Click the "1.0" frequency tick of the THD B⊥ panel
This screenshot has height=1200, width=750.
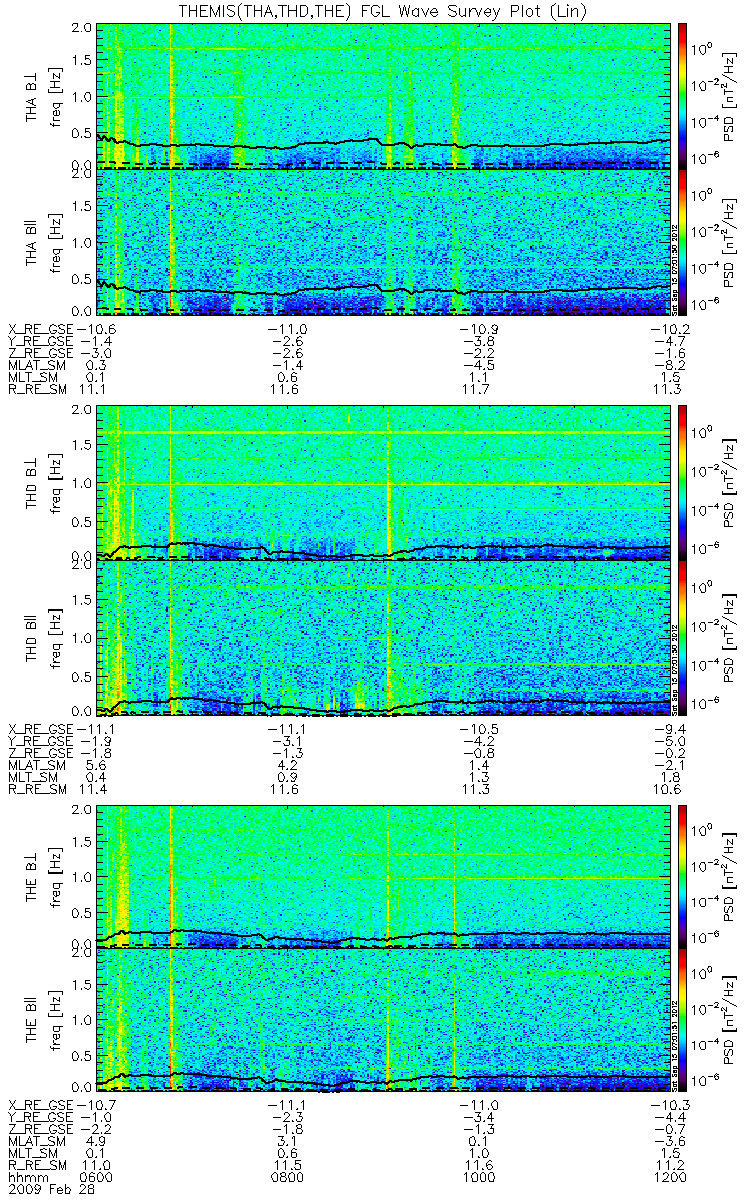tap(80, 483)
